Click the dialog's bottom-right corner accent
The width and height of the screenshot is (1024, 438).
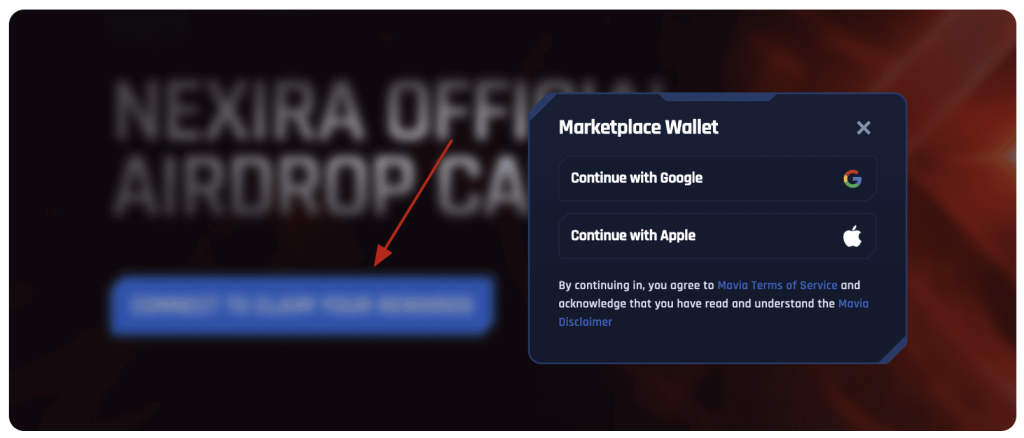[x=892, y=349]
